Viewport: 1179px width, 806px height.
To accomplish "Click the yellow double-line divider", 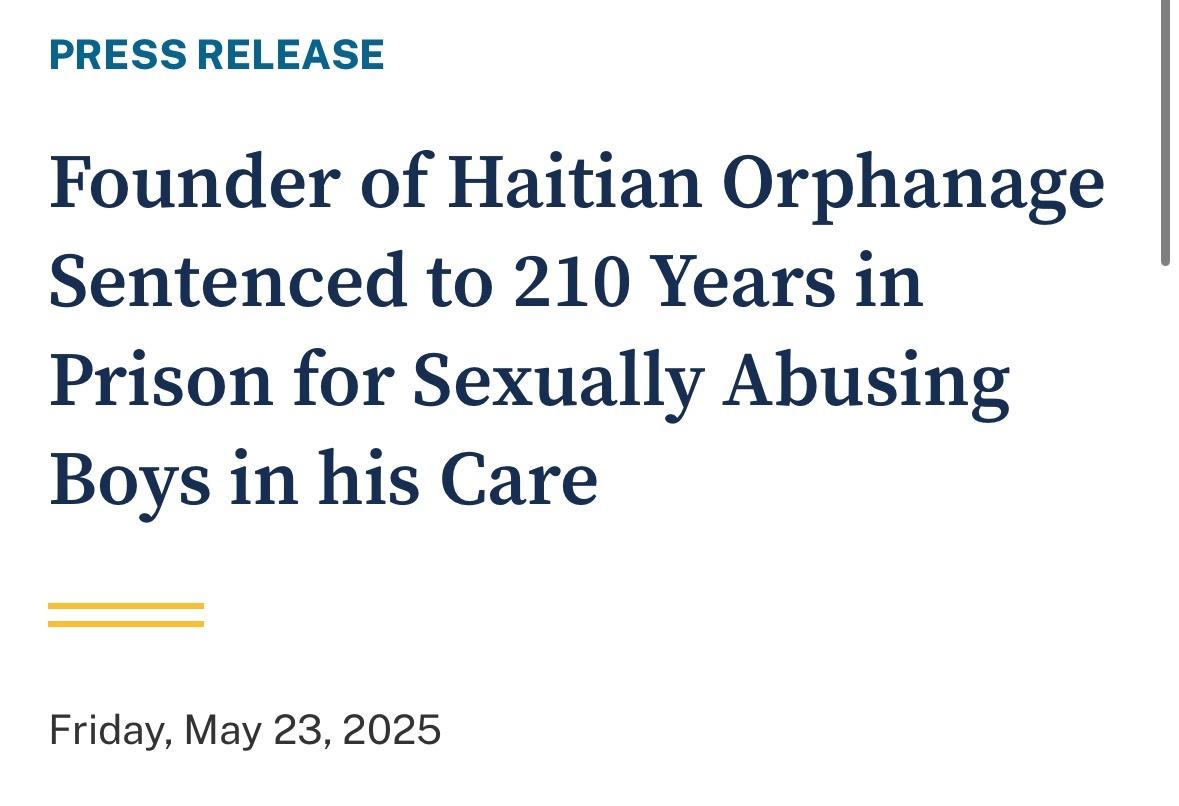I will pos(126,615).
